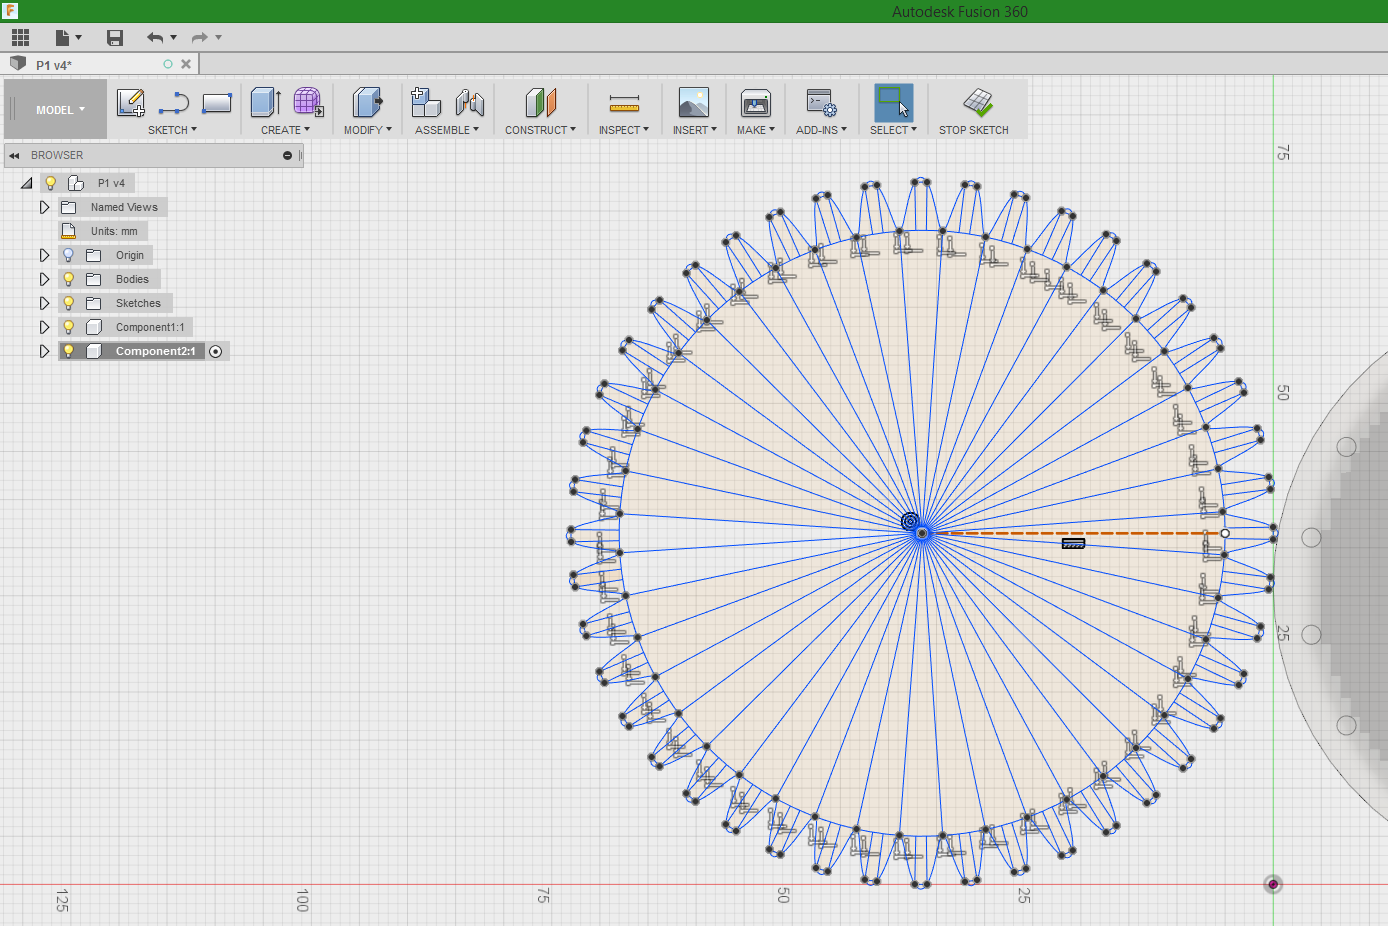Select the Extrude tool icon

[x=265, y=102]
